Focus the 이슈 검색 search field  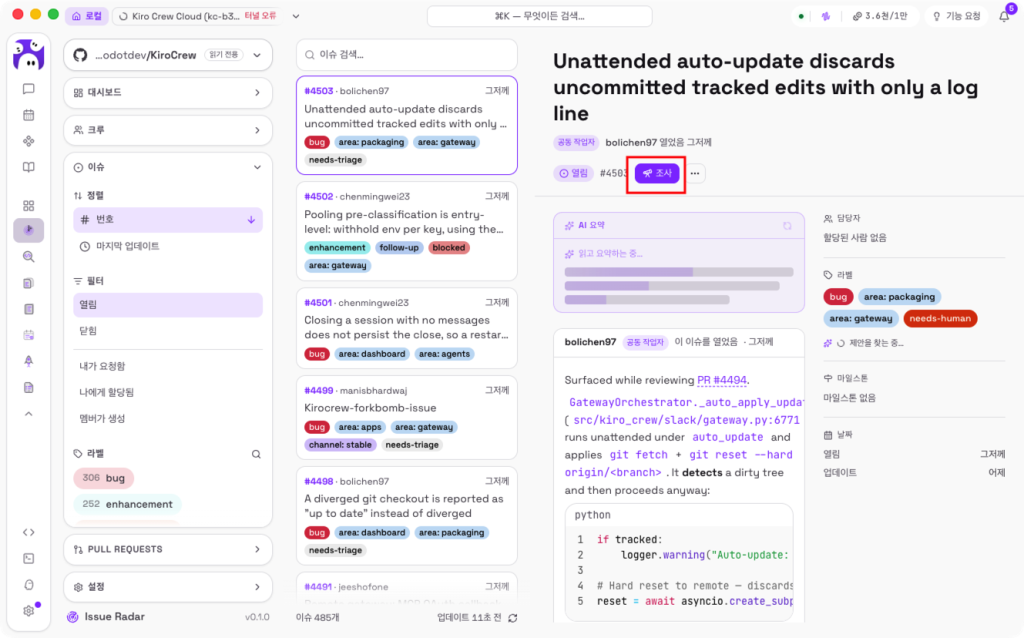click(x=407, y=55)
